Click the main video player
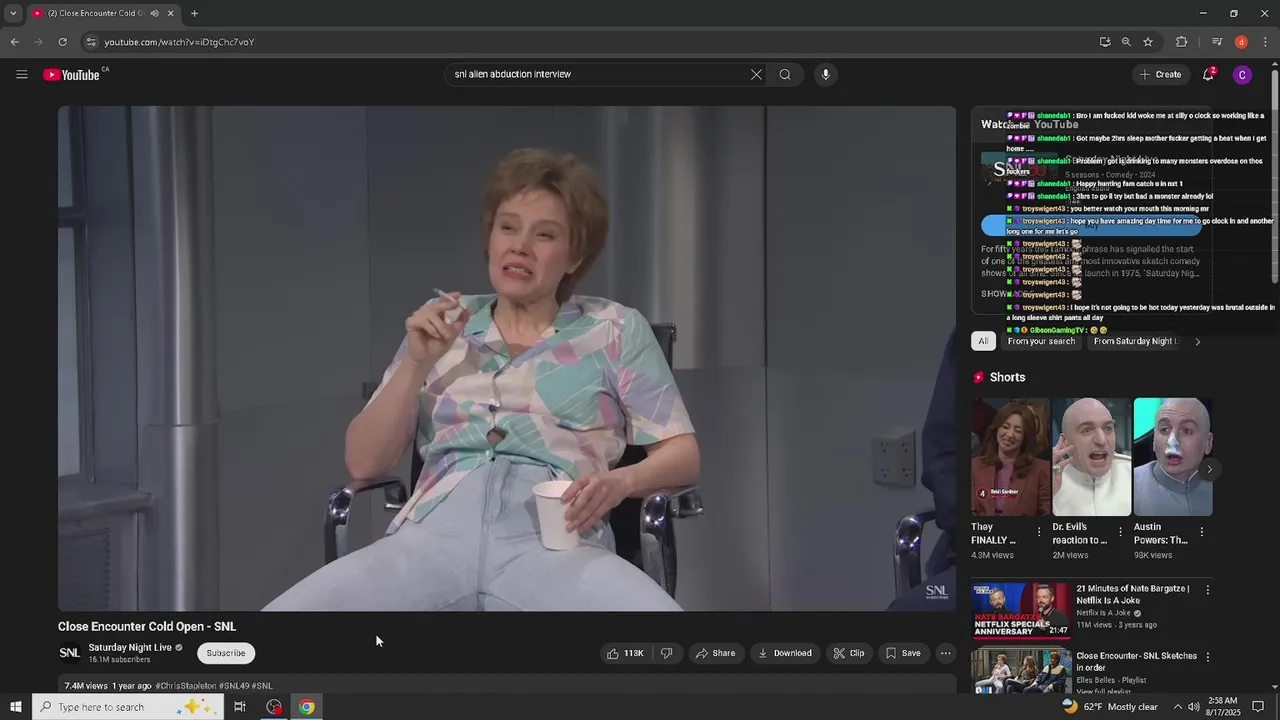1280x720 pixels. [507, 358]
